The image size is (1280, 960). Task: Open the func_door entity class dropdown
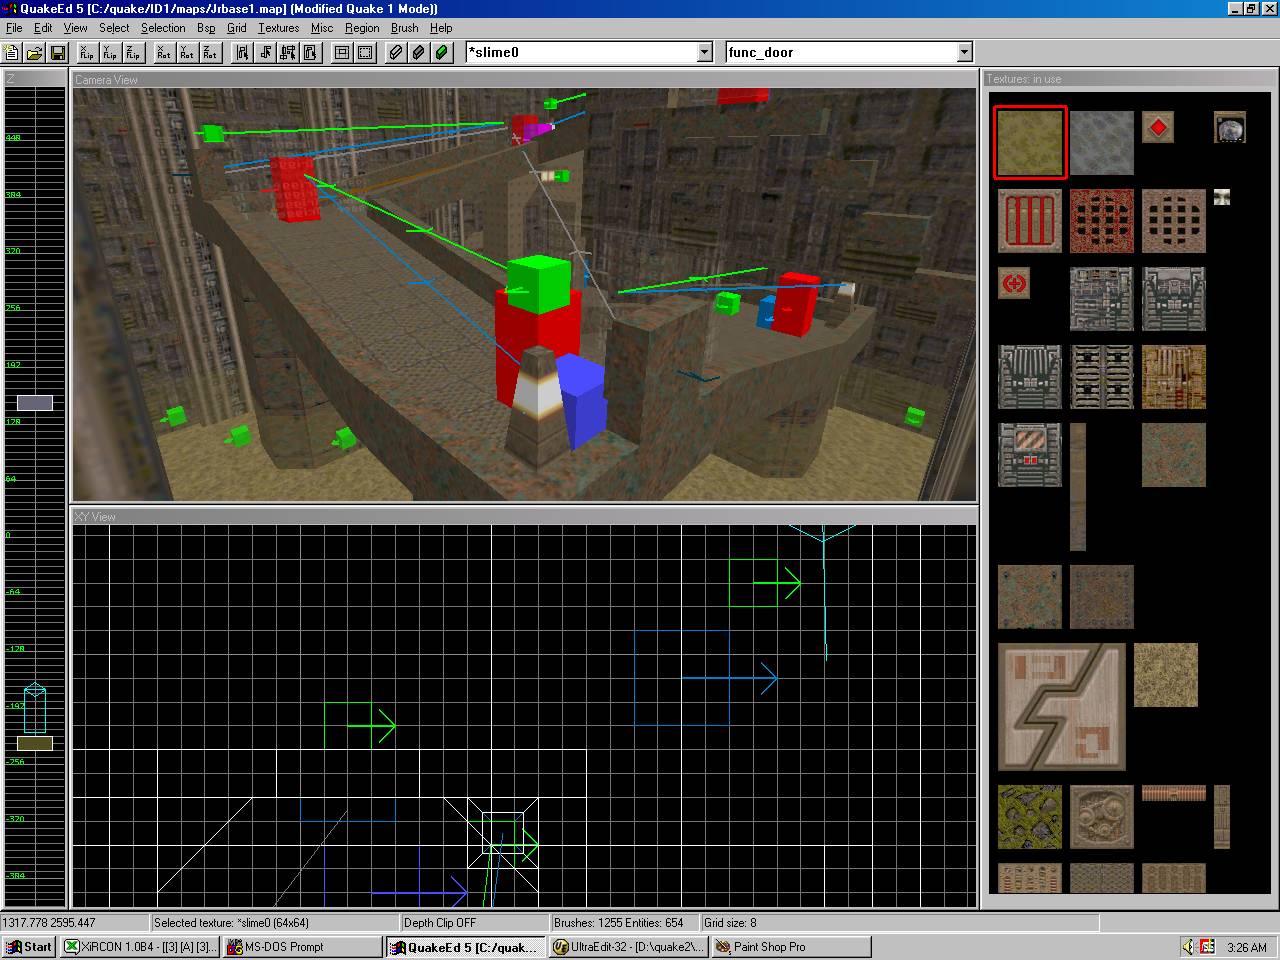[964, 52]
